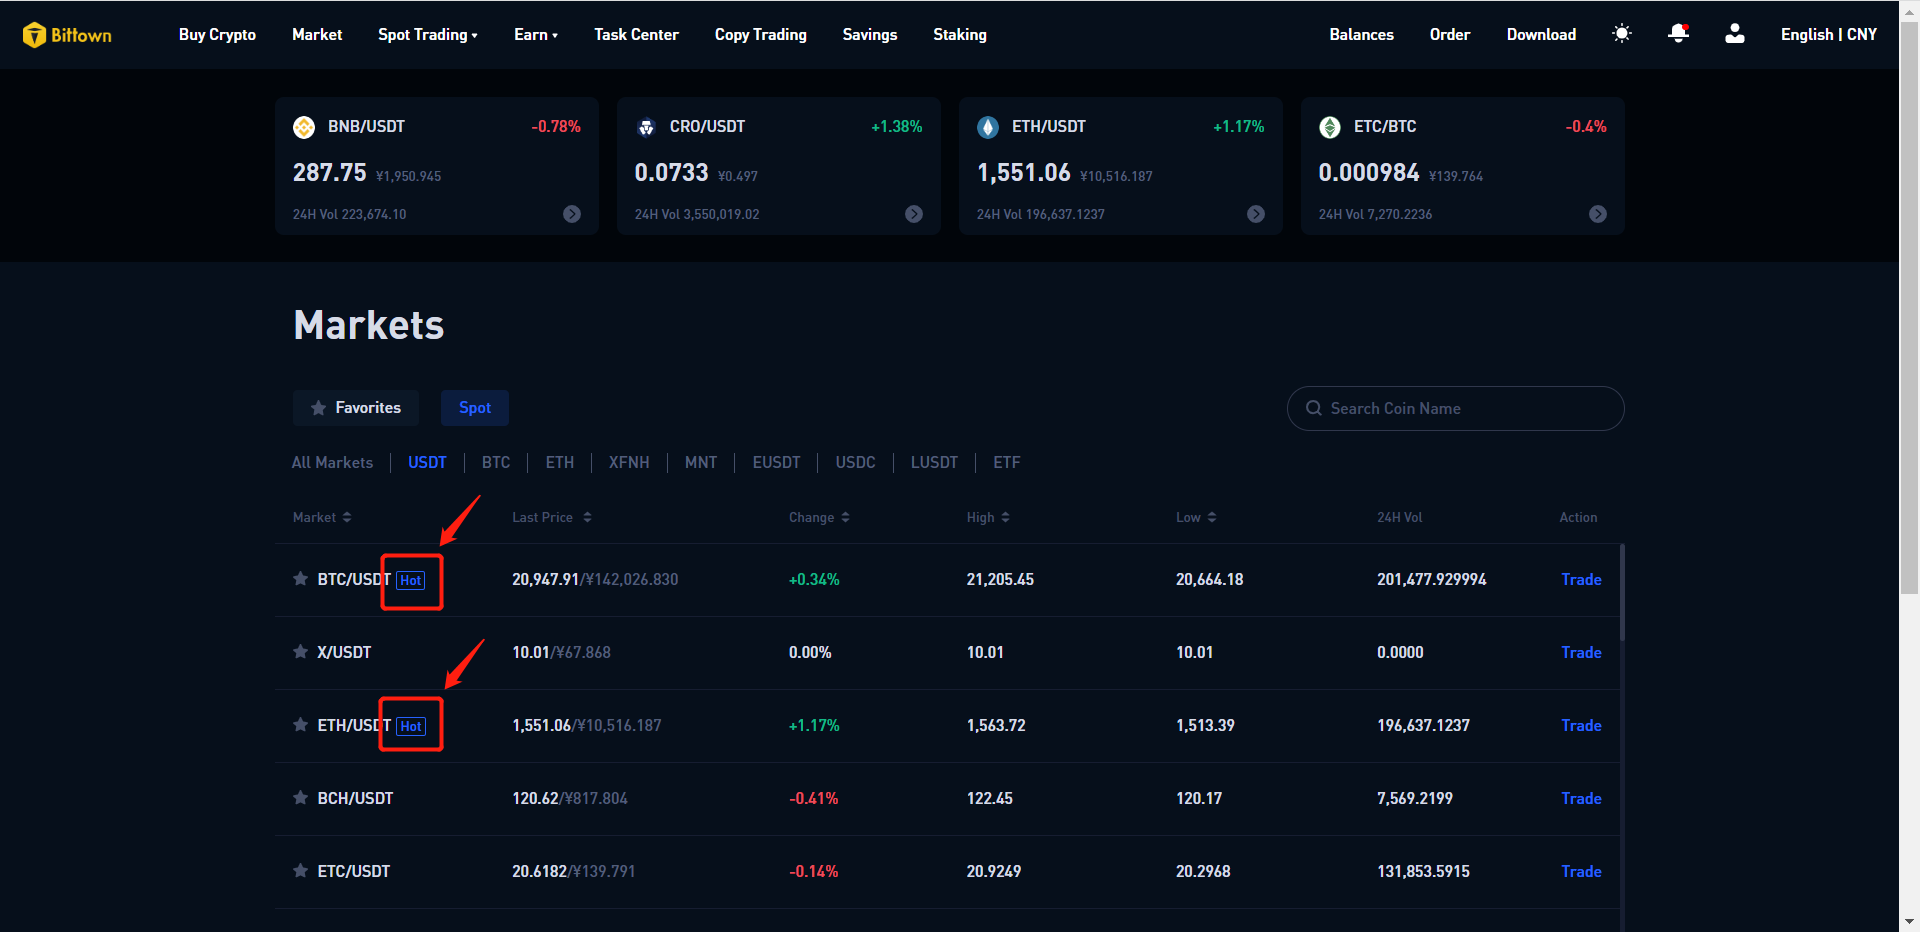Select XFNH market filter
The image size is (1920, 932).
pyautogui.click(x=629, y=463)
